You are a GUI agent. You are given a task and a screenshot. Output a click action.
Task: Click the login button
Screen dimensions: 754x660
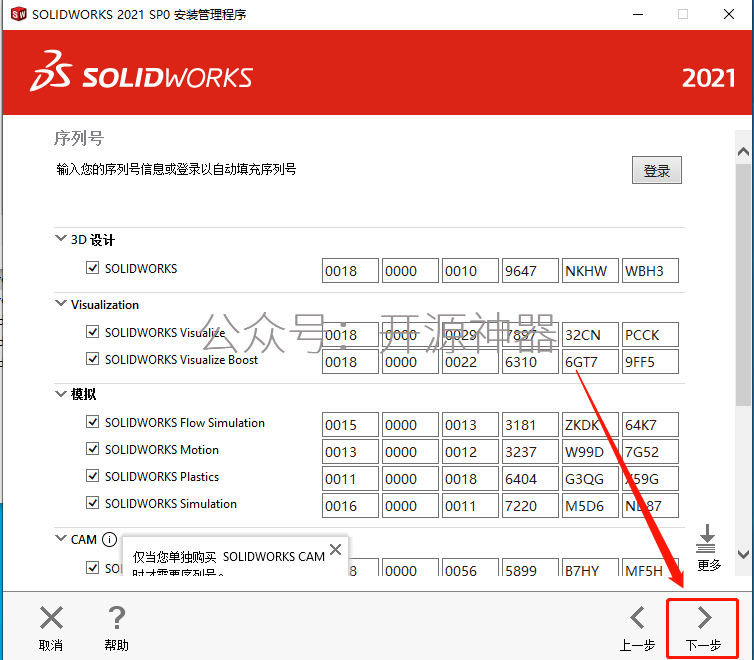pos(656,170)
